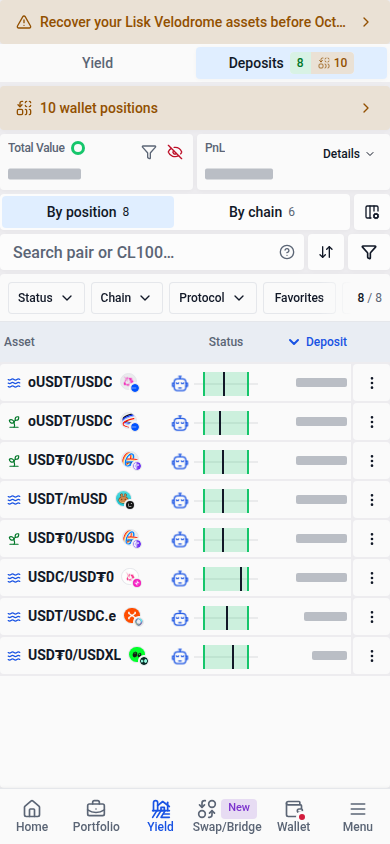Open the USD₮0/USDG position row
390x844 pixels.
175,539
